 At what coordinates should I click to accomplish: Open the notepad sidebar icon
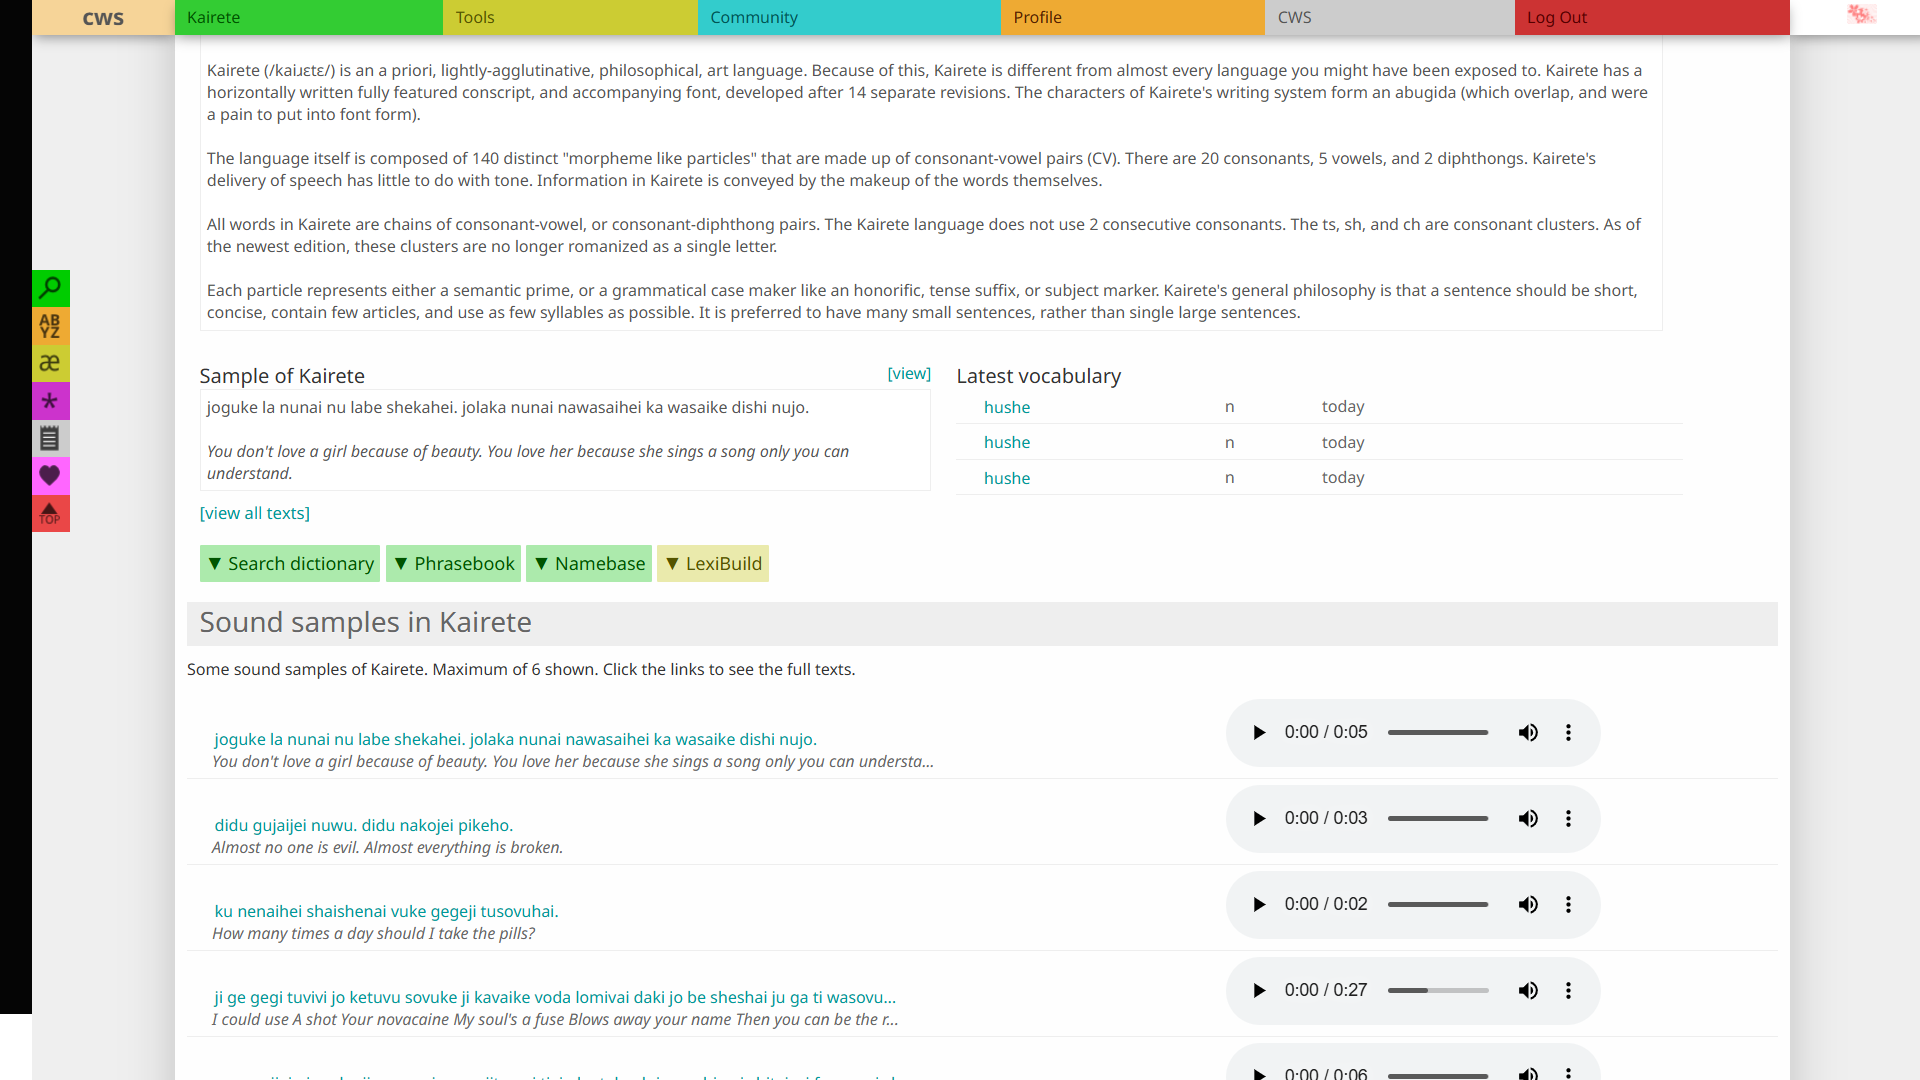pos(50,438)
